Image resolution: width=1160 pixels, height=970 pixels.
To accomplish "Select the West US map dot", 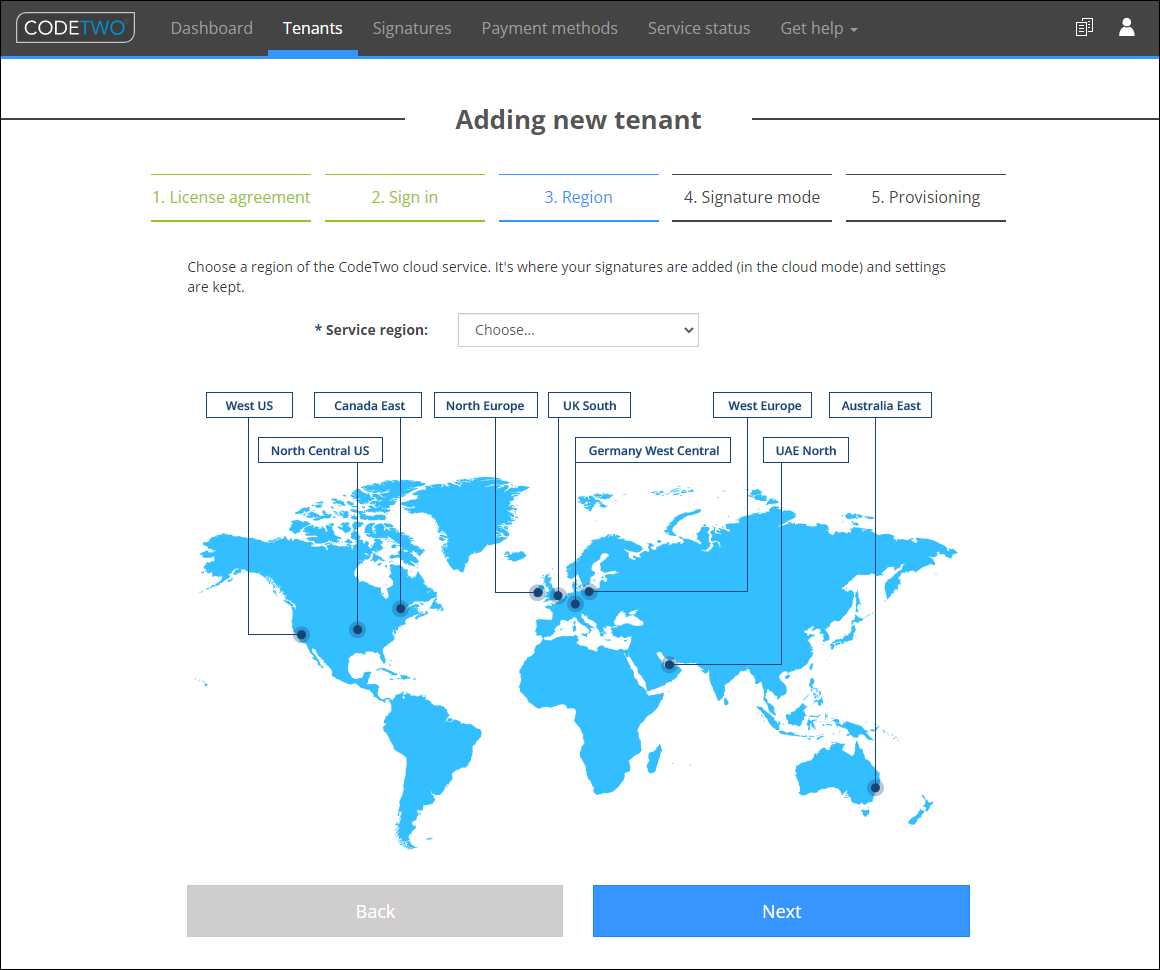I will (302, 635).
